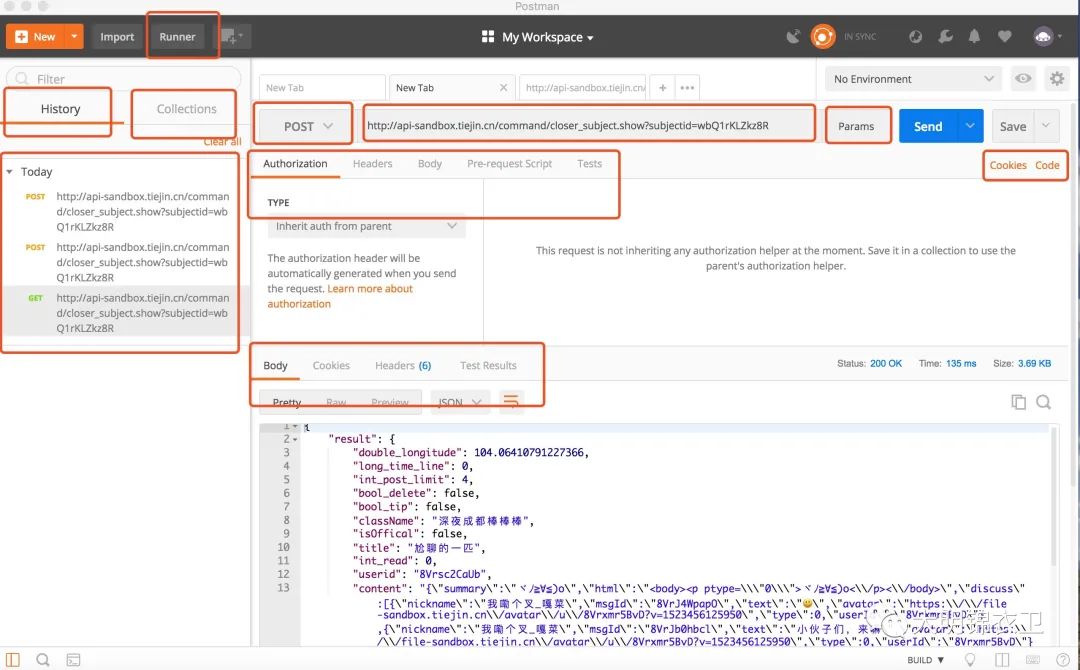Open the Tests tab
The image size is (1080, 670).
(x=590, y=164)
